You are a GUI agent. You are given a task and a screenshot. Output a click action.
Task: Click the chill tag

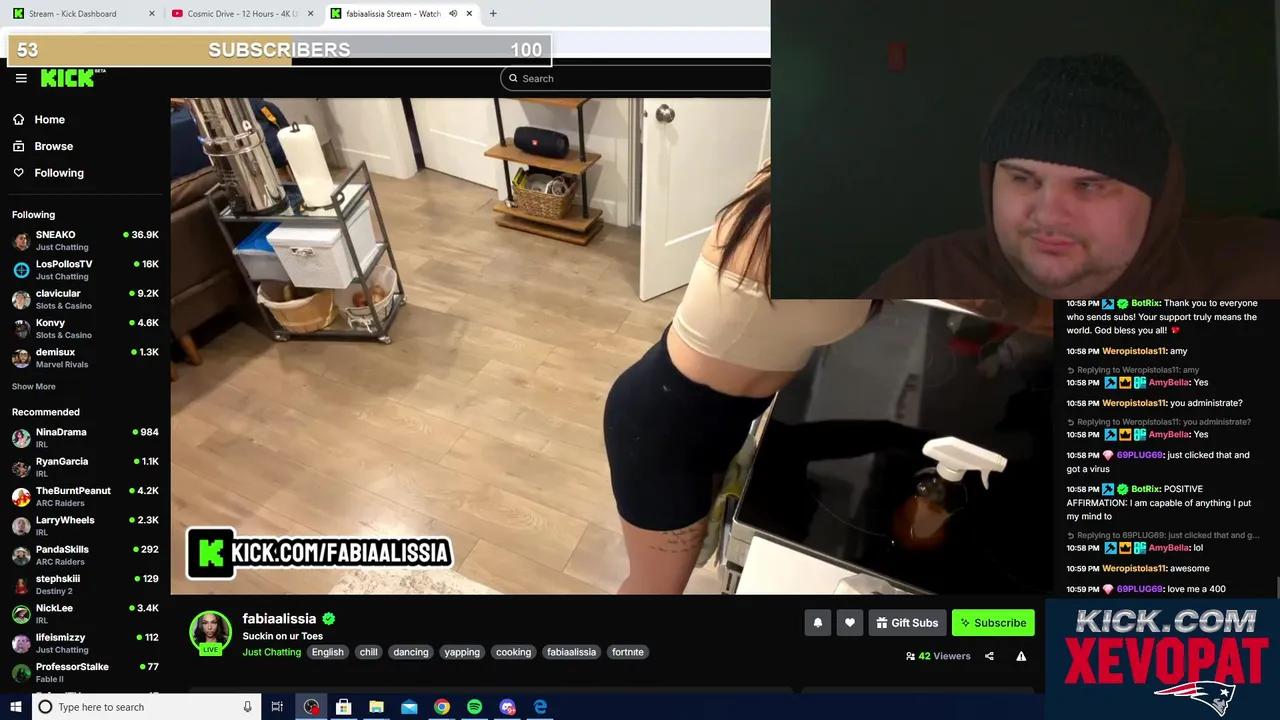point(369,652)
